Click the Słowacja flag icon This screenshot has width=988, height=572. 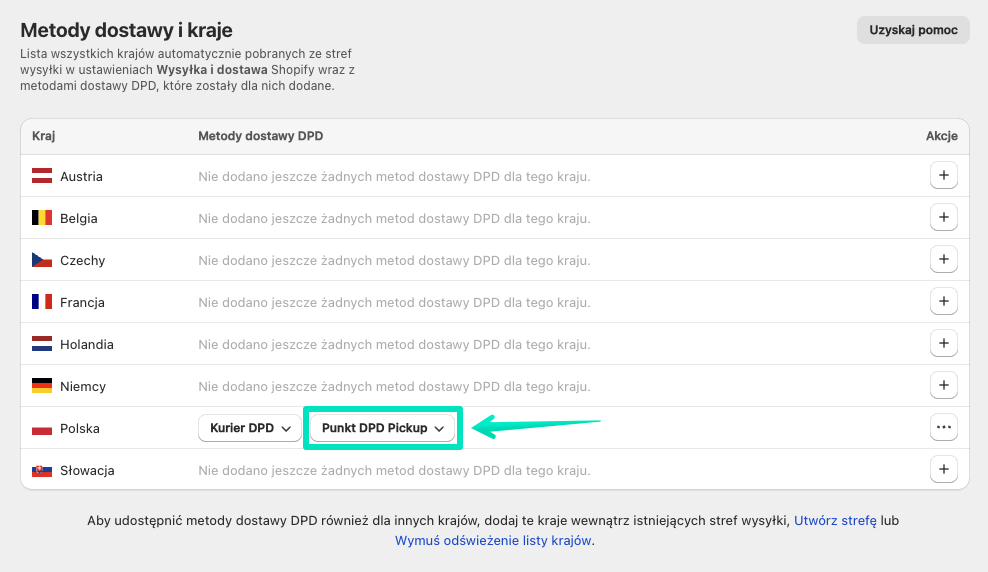[42, 471]
